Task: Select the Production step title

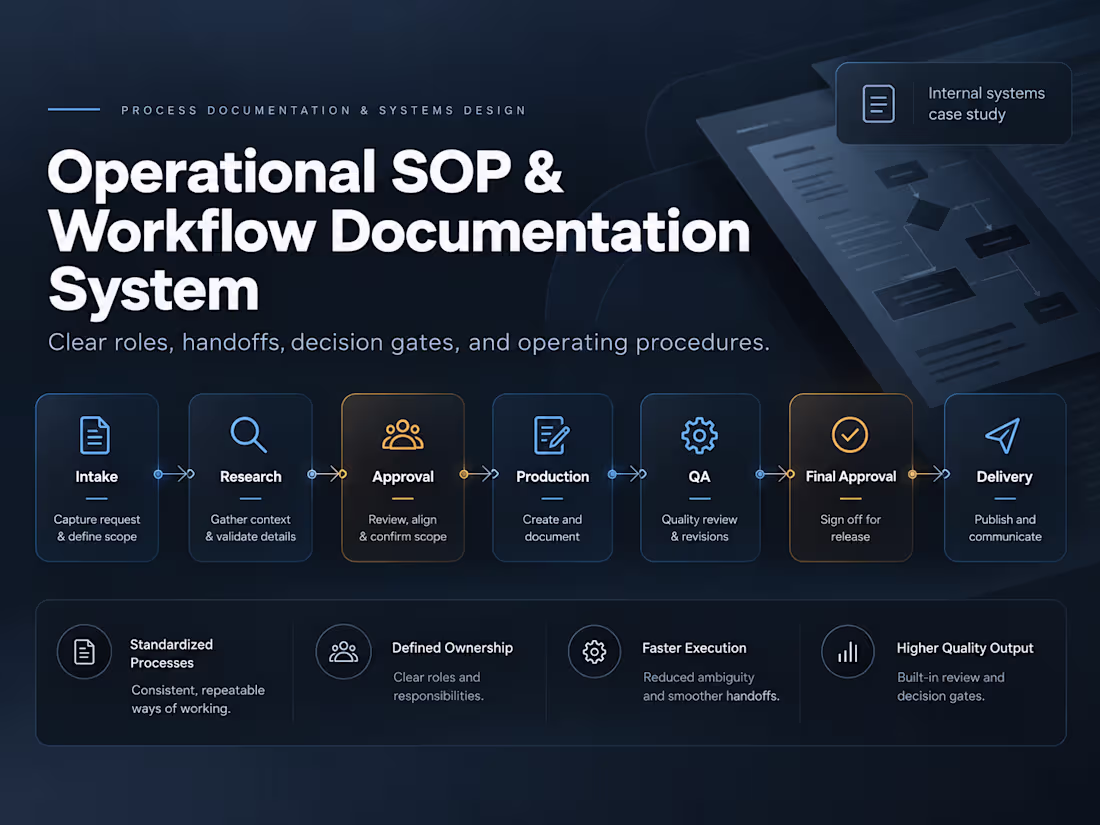Action: (553, 477)
